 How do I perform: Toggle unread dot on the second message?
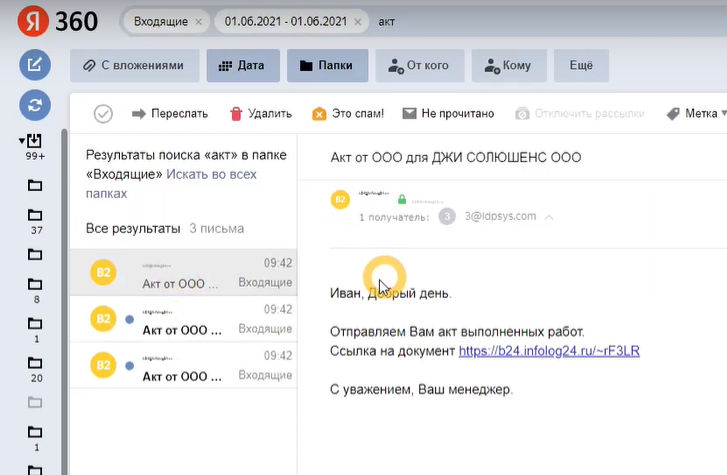[129, 319]
